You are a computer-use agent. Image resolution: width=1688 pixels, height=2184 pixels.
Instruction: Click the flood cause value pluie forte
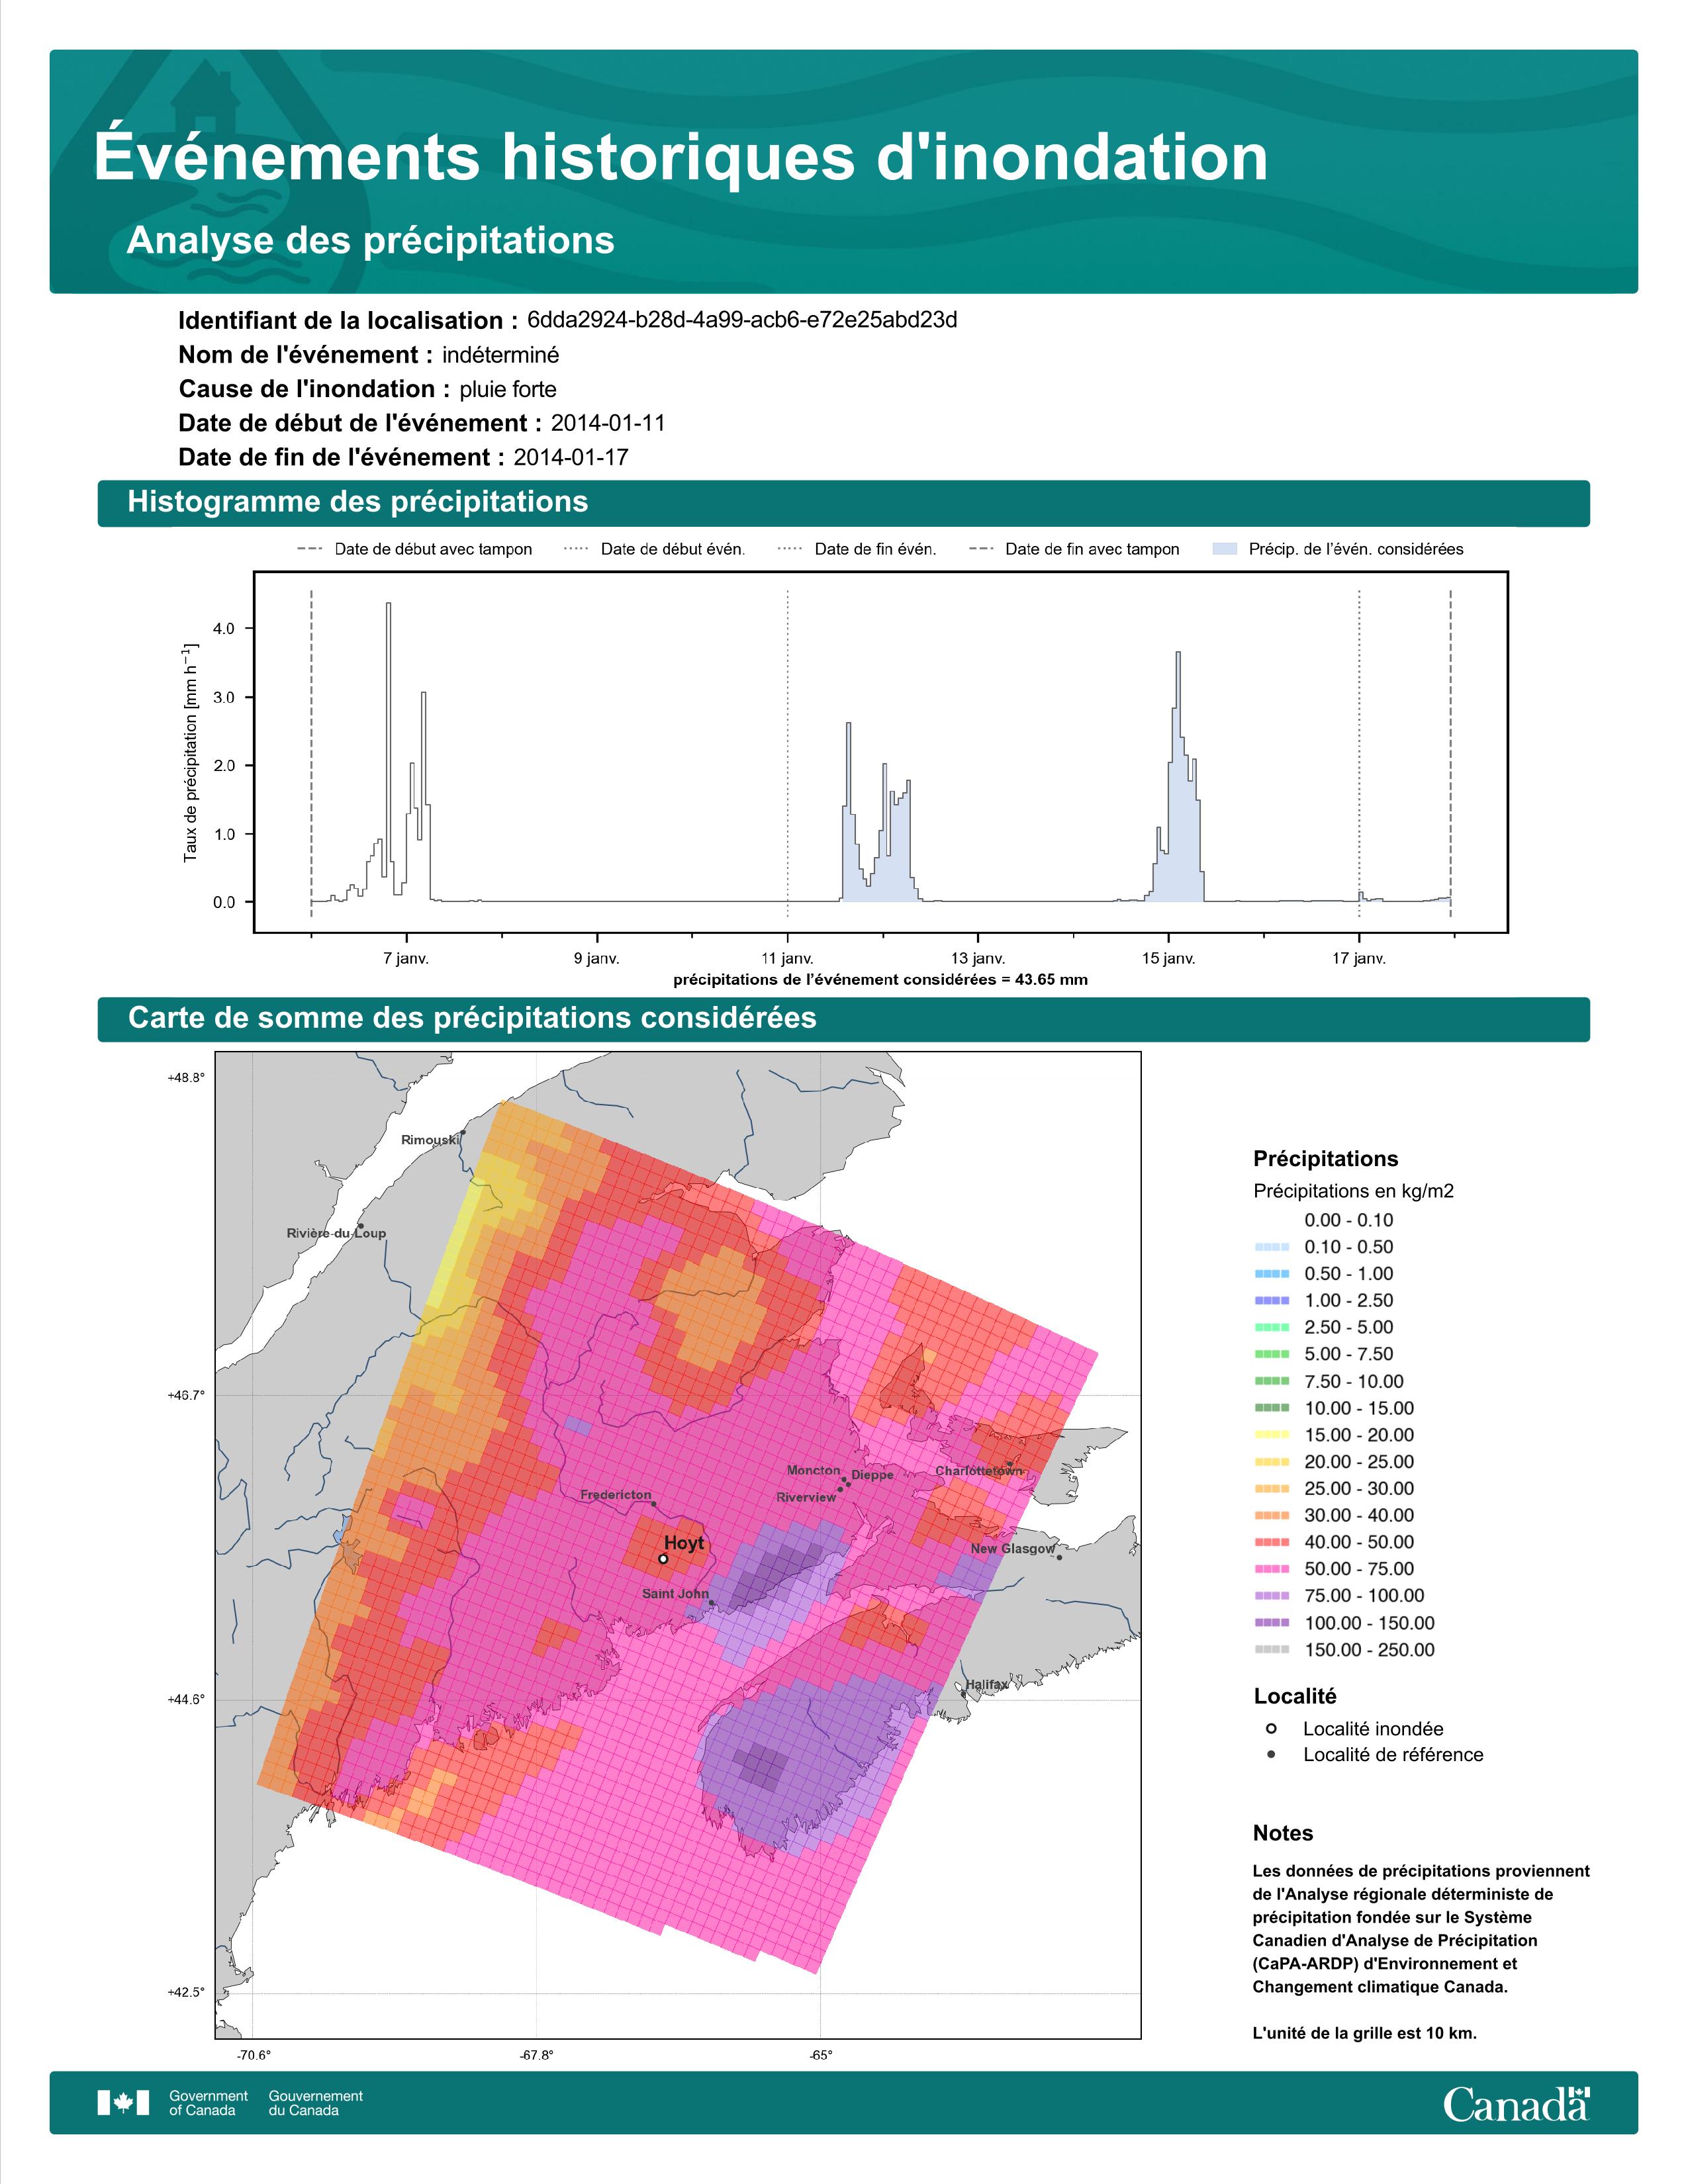[x=508, y=389]
